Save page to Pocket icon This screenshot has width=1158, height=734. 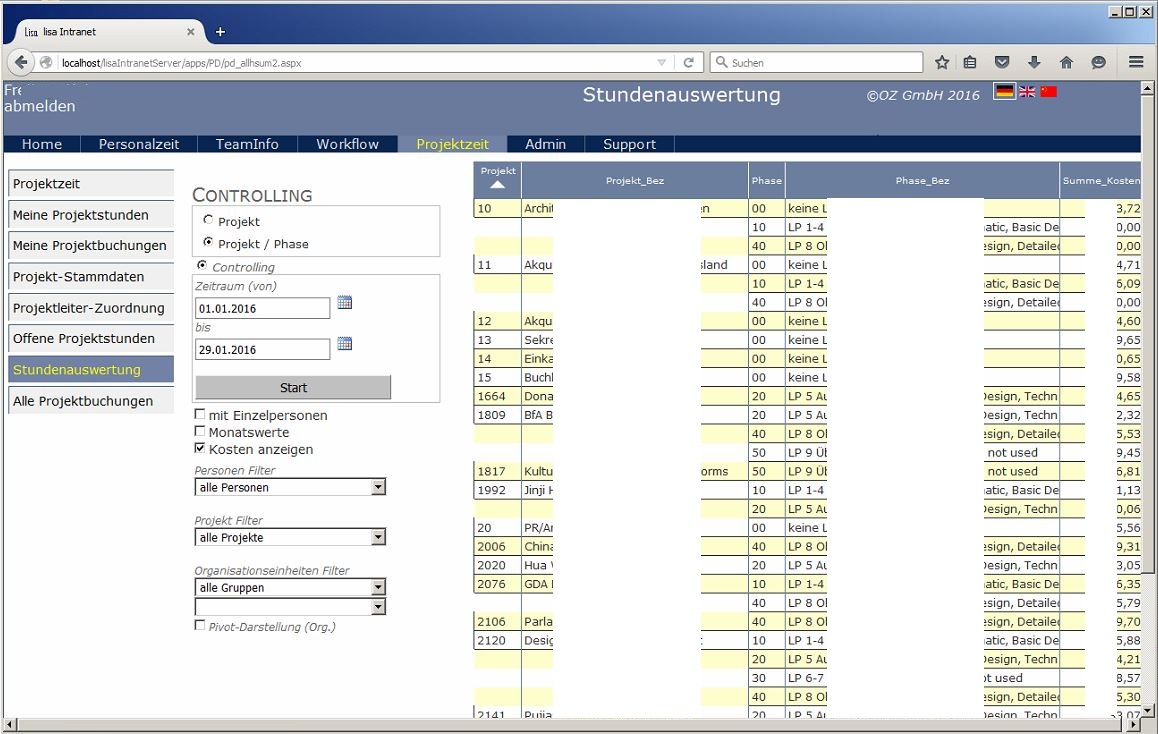[x=1002, y=63]
